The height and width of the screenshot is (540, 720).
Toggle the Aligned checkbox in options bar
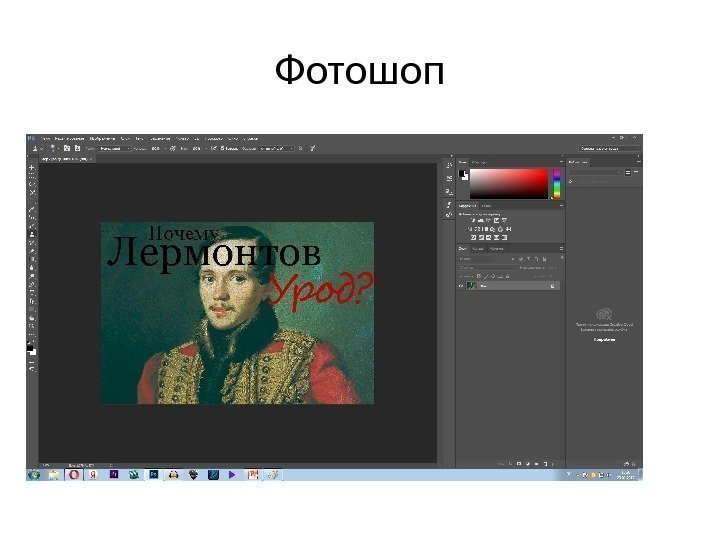(222, 148)
